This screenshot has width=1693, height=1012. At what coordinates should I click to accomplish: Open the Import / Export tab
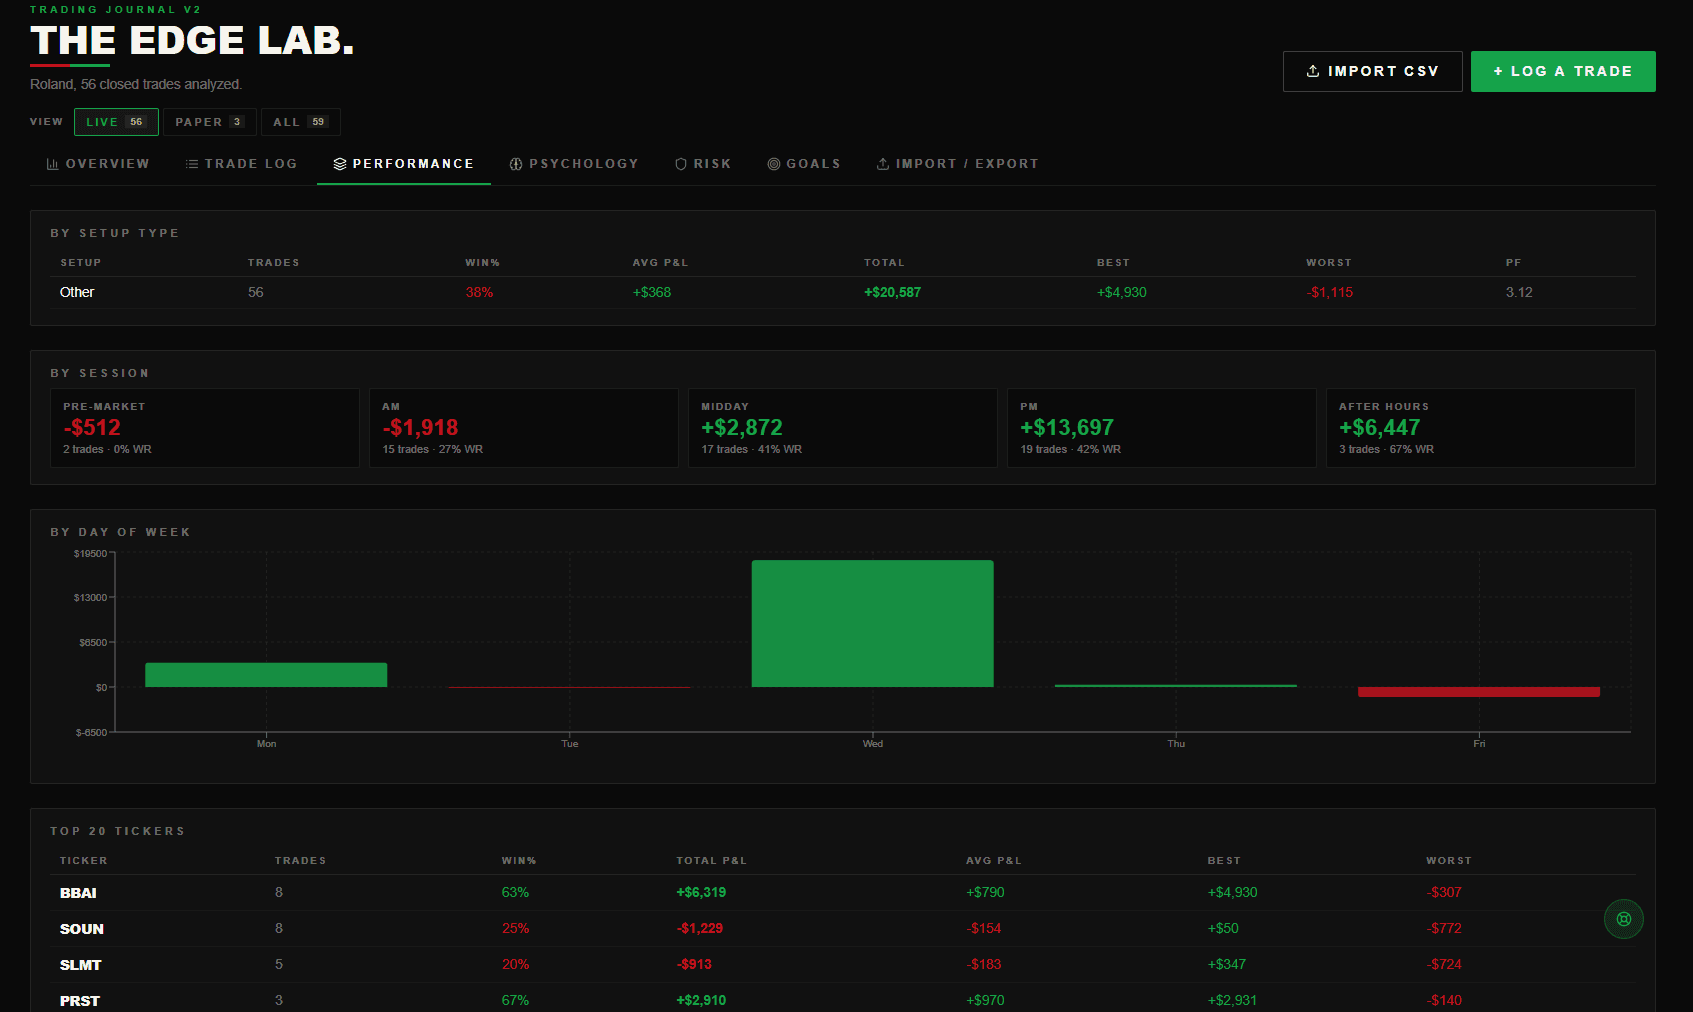[958, 164]
